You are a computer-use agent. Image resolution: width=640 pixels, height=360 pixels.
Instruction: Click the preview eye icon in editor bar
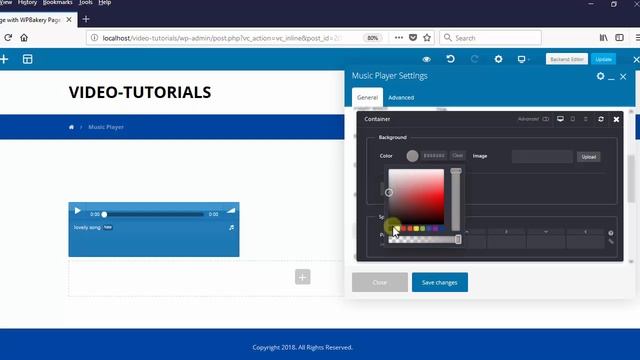[x=427, y=59]
